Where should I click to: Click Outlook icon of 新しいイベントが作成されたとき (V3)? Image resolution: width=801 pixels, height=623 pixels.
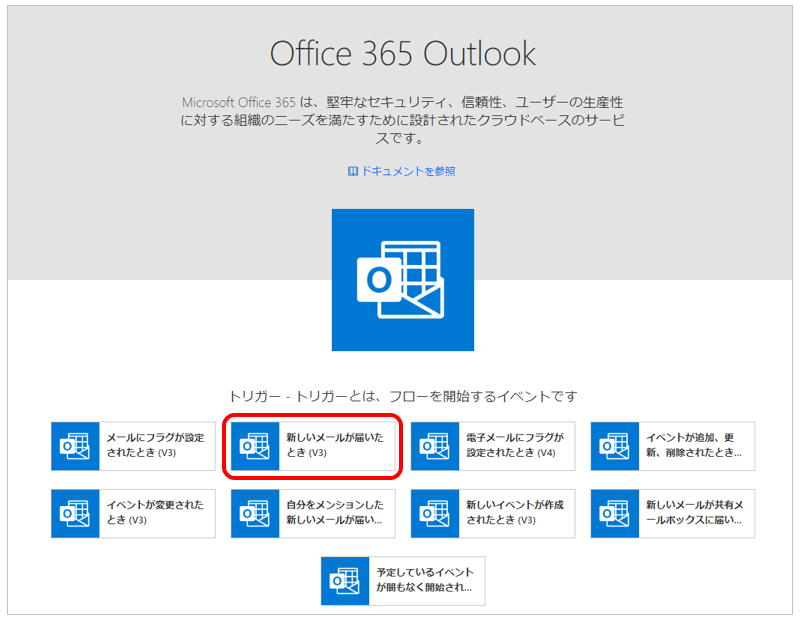(x=435, y=513)
